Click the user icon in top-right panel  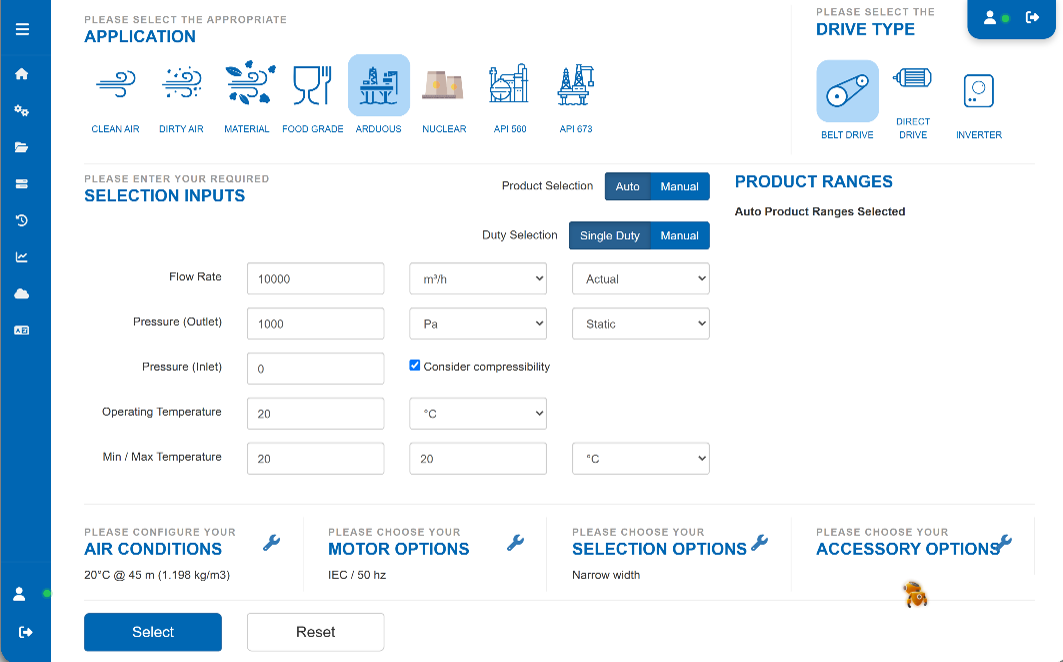pos(990,18)
